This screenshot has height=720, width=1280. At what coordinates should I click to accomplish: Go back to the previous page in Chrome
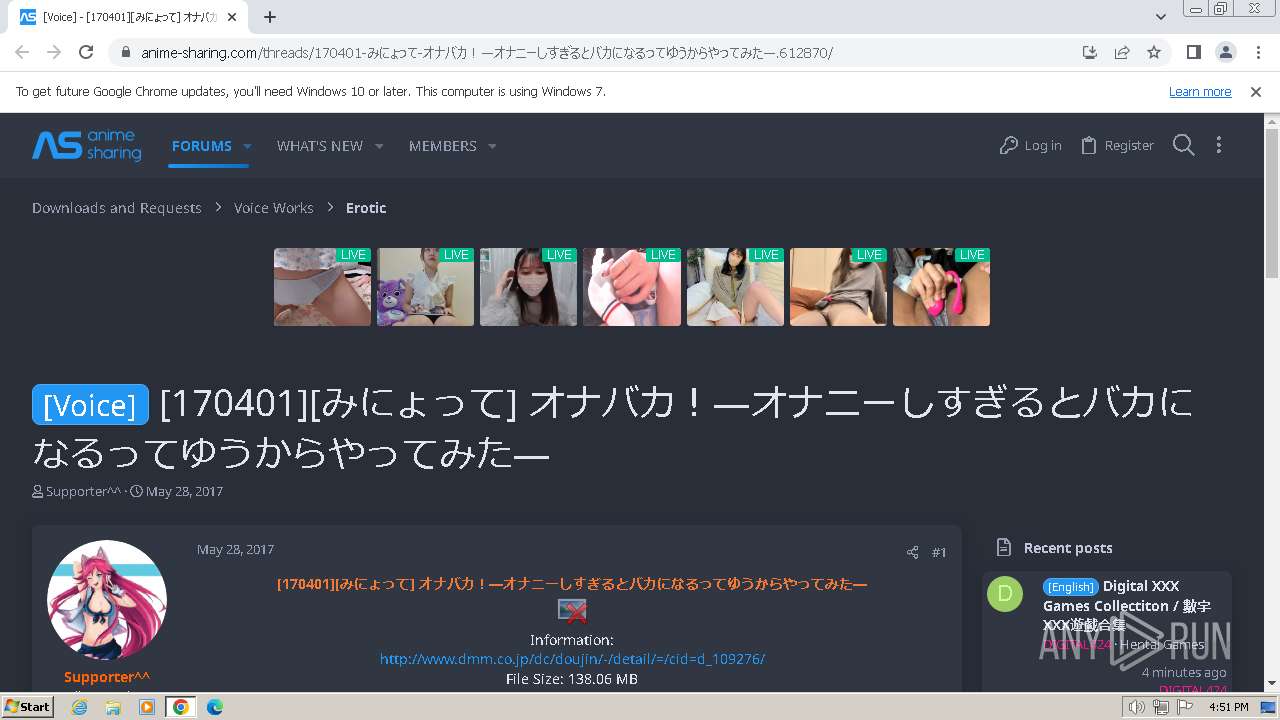pos(22,52)
